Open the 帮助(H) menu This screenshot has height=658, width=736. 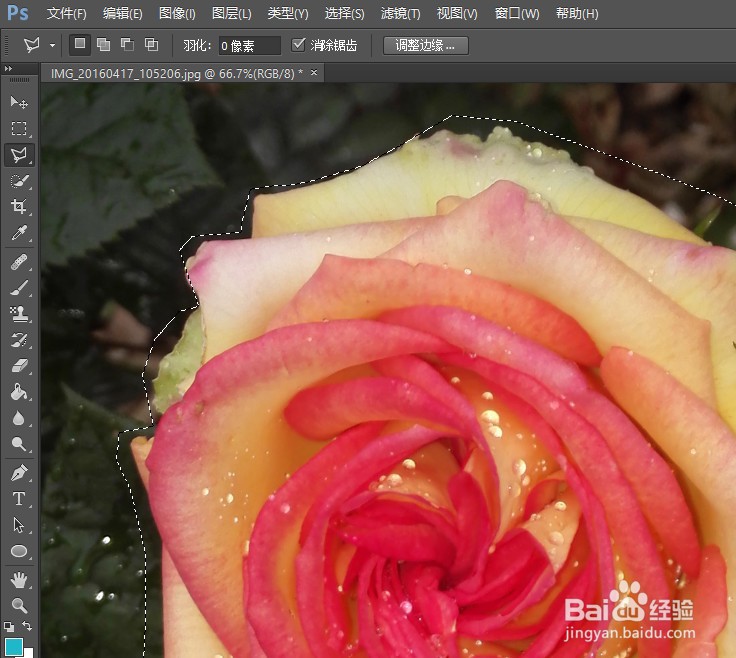point(577,14)
